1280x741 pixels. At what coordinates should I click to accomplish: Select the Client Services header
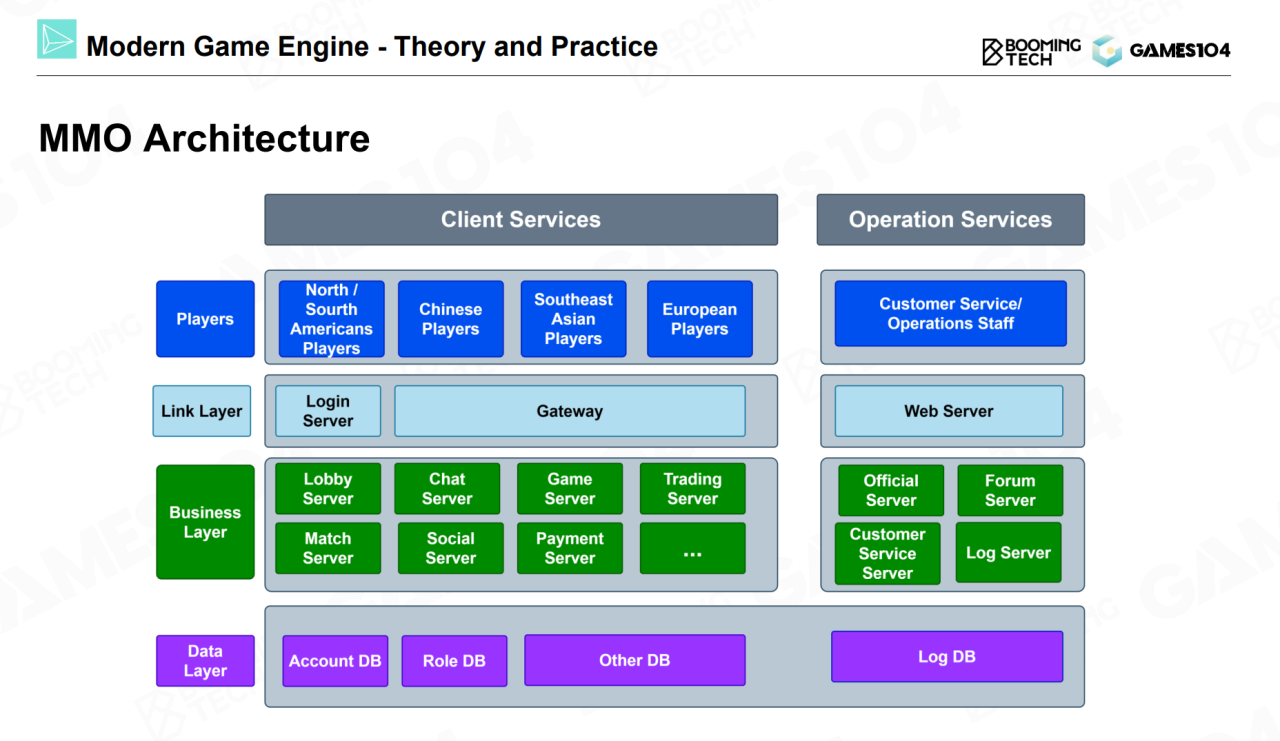tap(520, 220)
